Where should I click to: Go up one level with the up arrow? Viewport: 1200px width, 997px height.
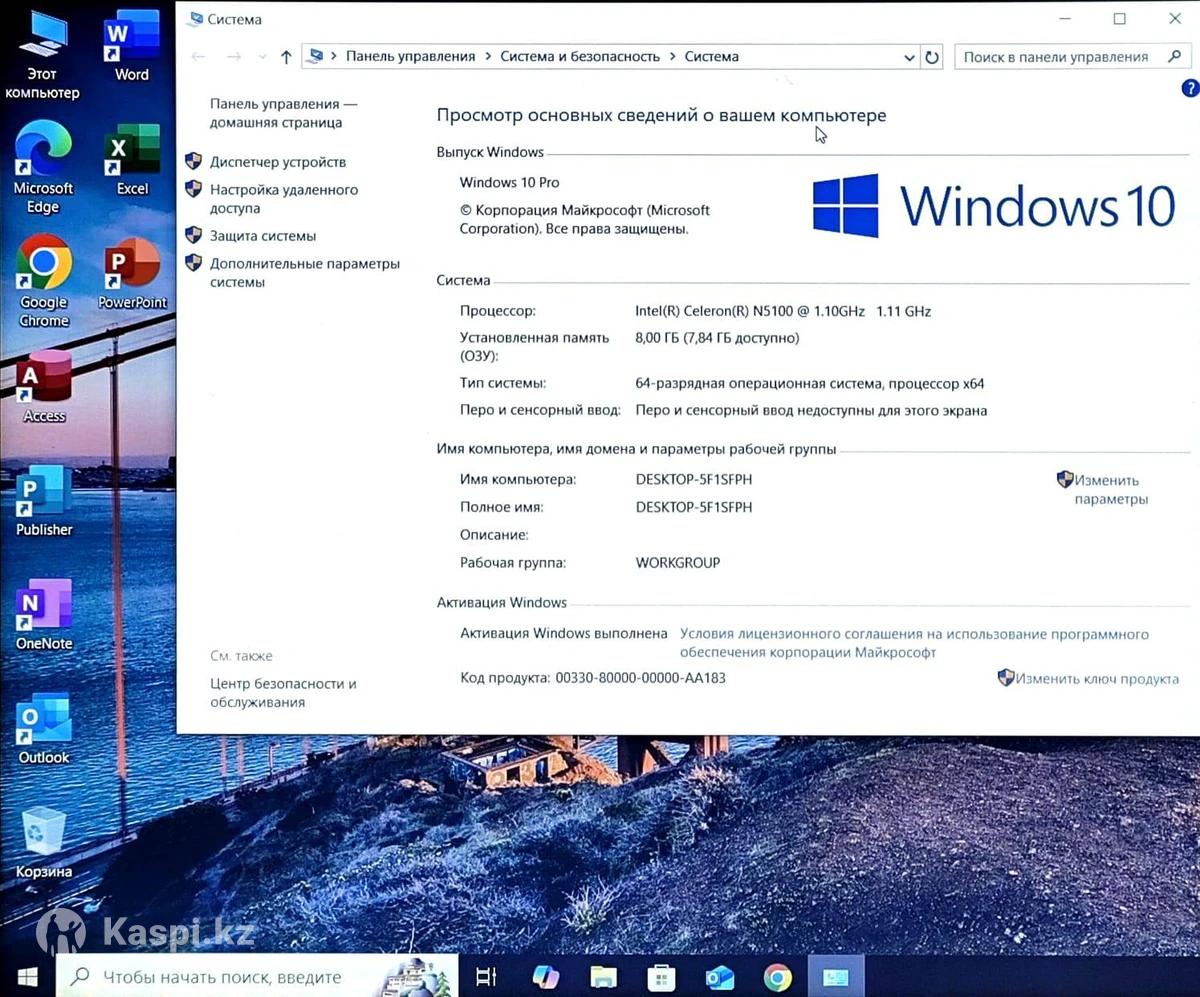click(286, 57)
